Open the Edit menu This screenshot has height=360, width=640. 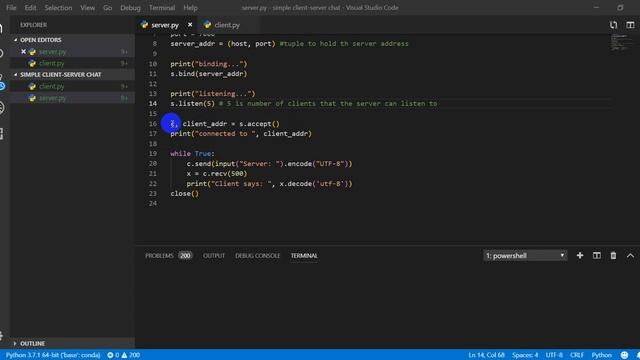30,8
